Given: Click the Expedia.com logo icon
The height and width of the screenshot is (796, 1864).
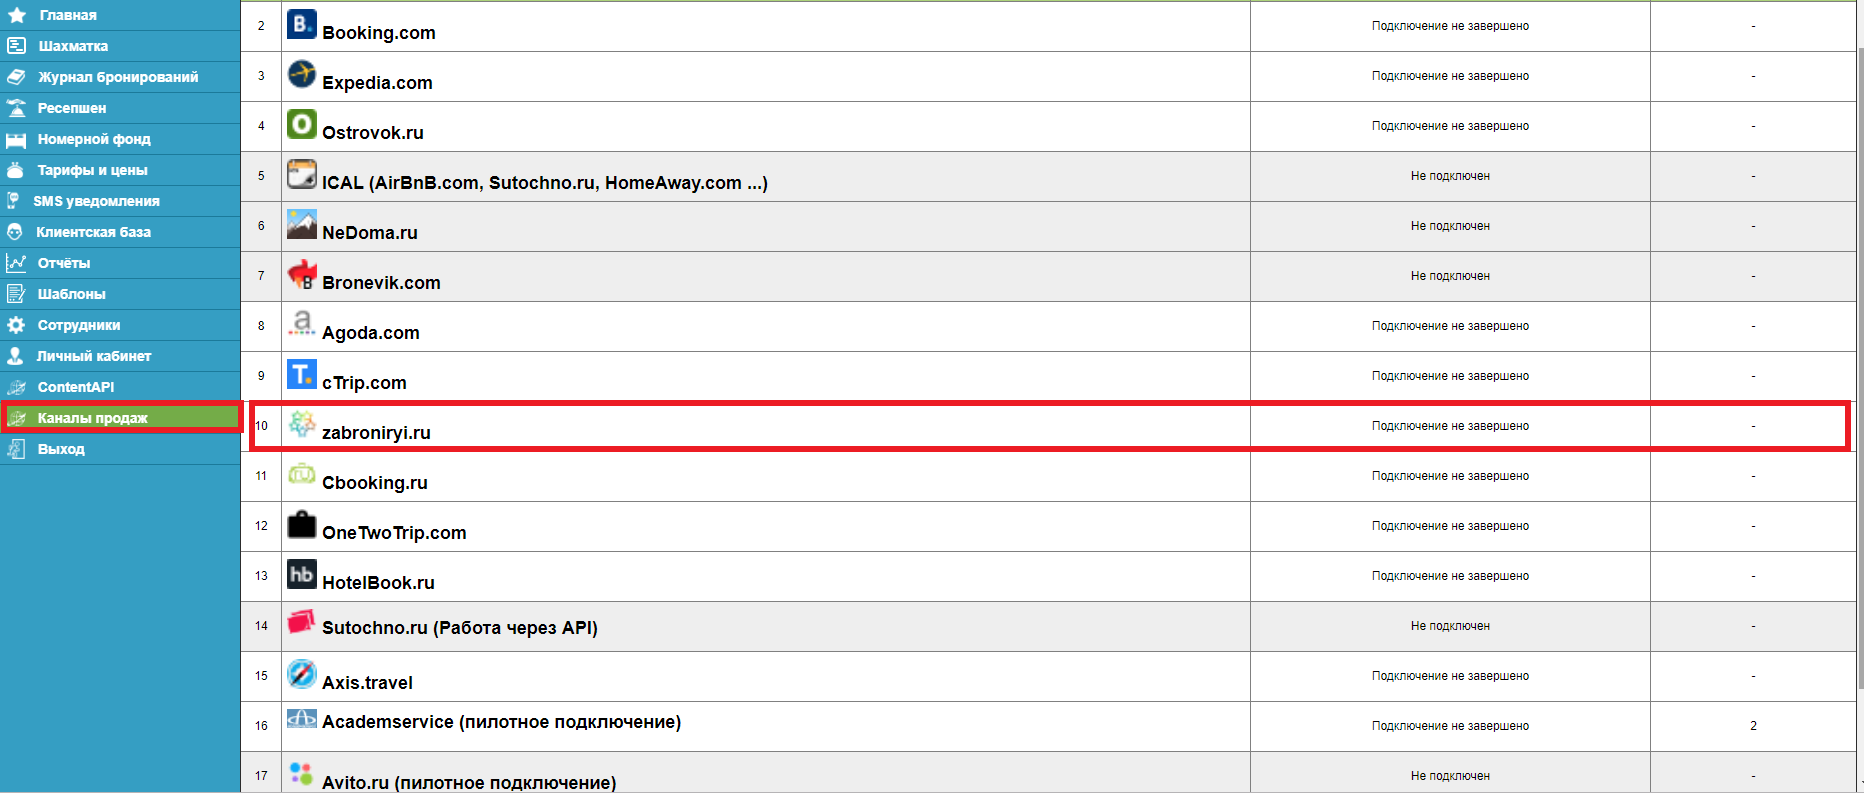Looking at the screenshot, I should point(302,74).
